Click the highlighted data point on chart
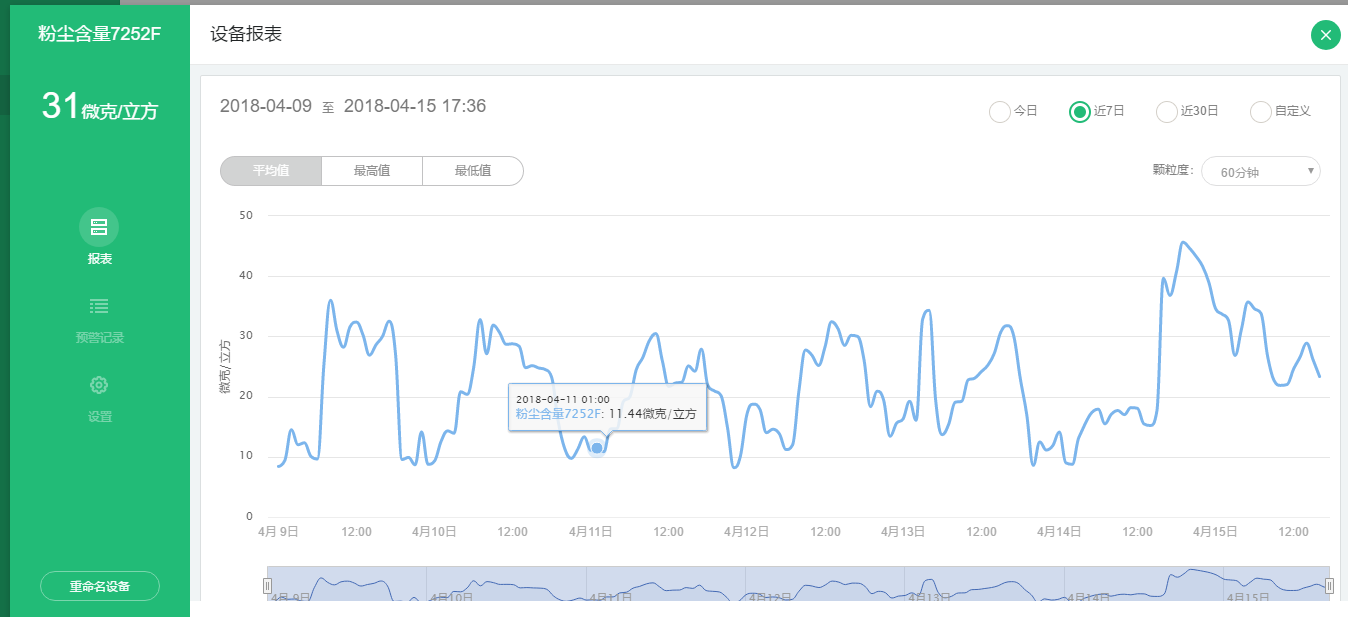This screenshot has height=617, width=1348. click(x=597, y=448)
